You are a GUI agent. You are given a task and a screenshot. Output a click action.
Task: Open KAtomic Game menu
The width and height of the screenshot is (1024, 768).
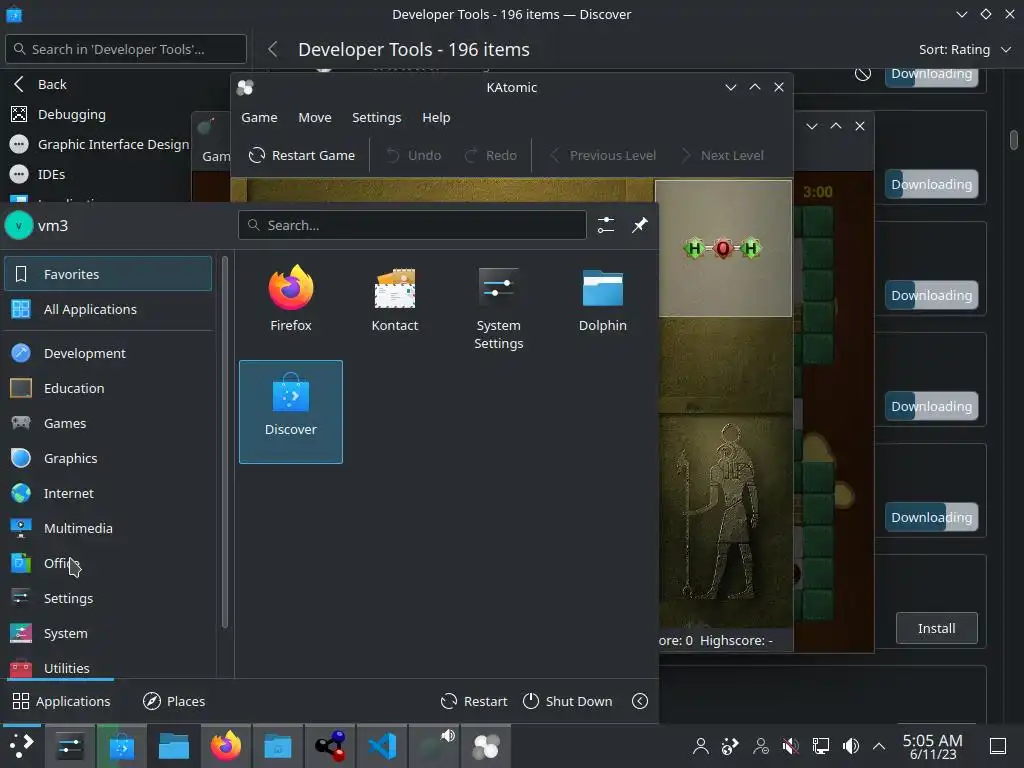tap(259, 118)
